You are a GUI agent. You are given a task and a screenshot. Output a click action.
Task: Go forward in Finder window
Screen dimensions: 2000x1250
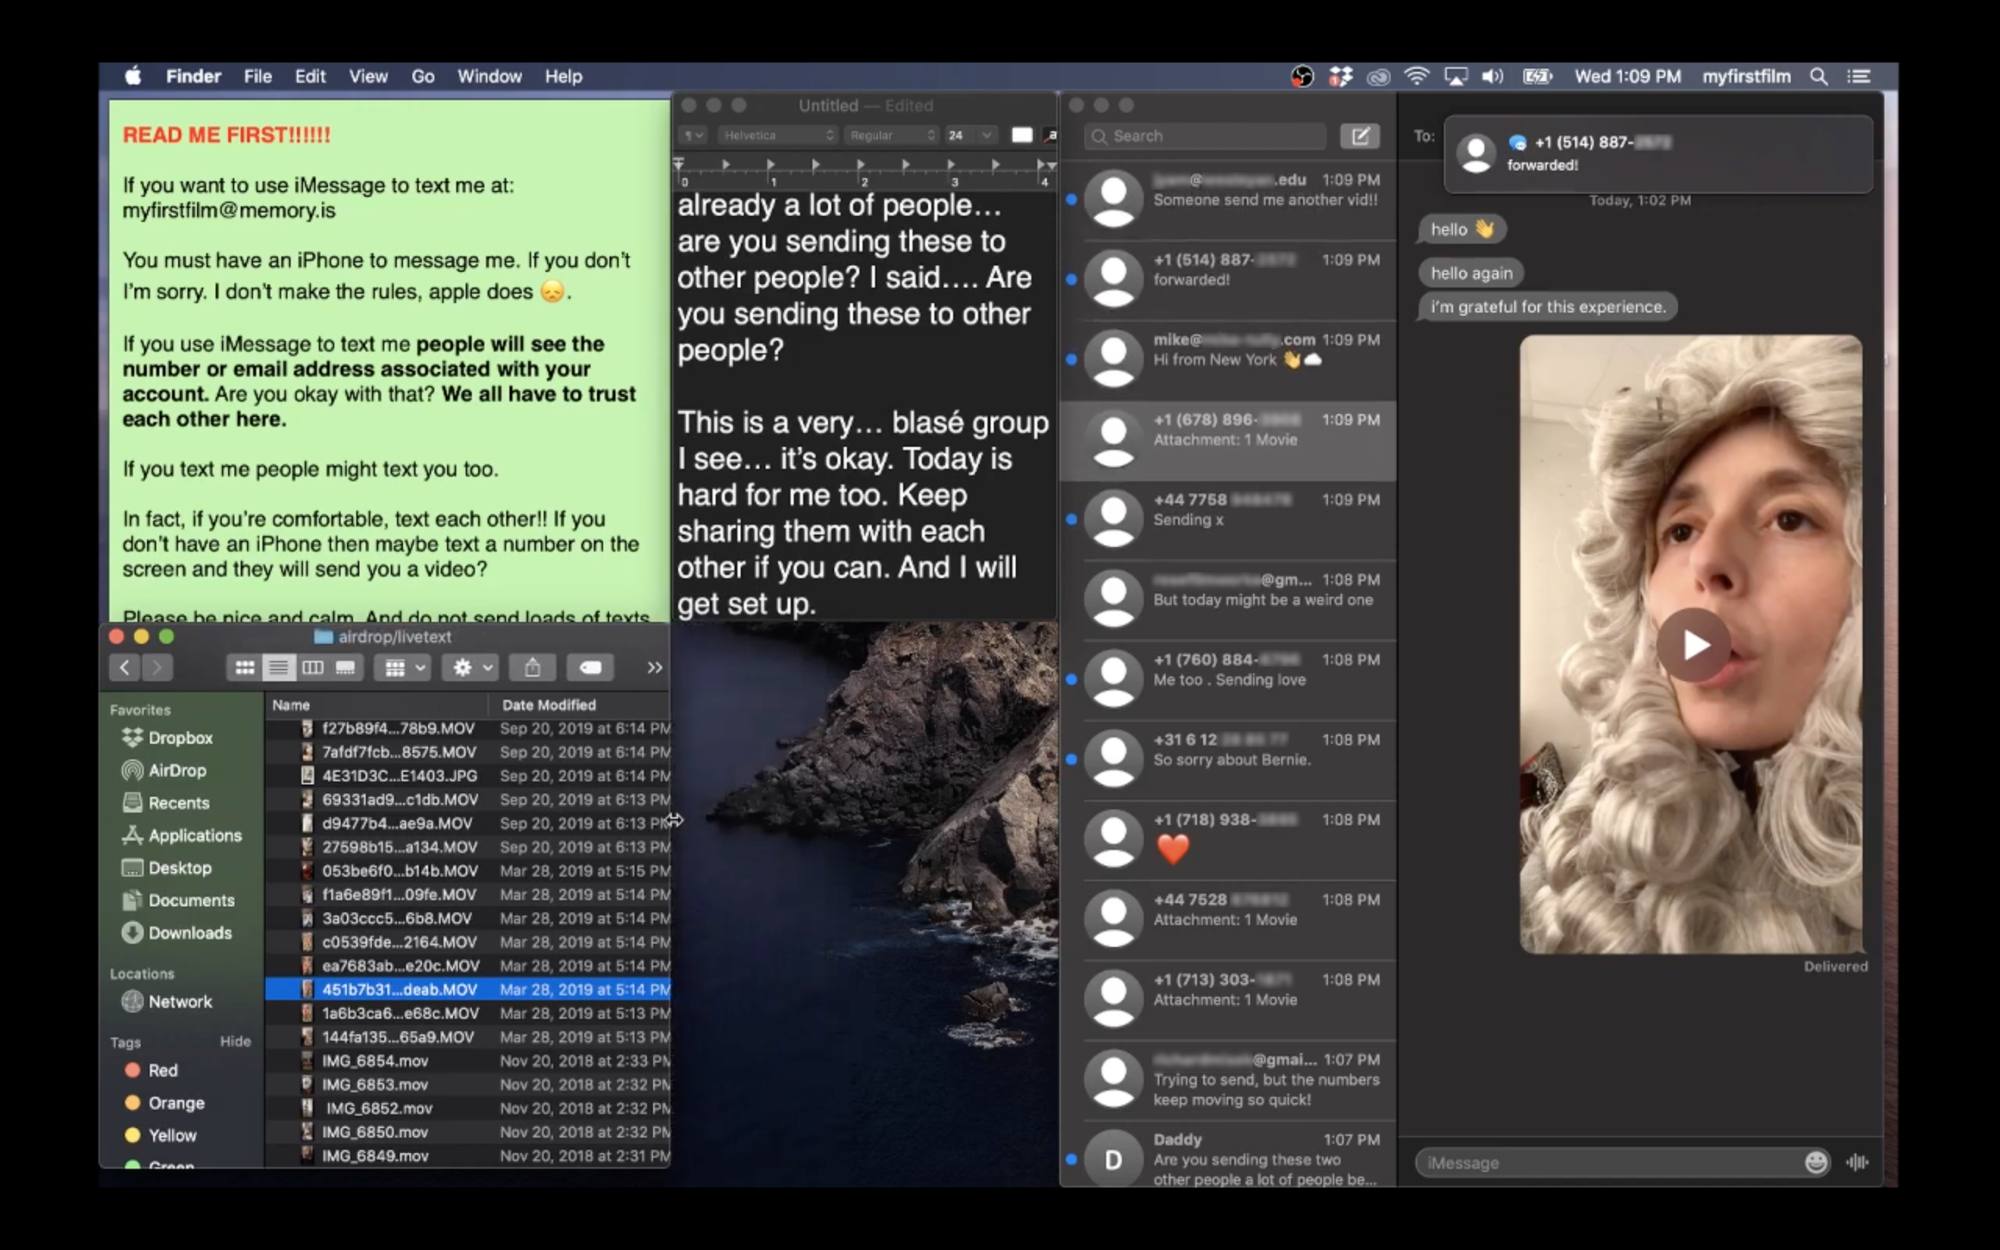coord(157,667)
